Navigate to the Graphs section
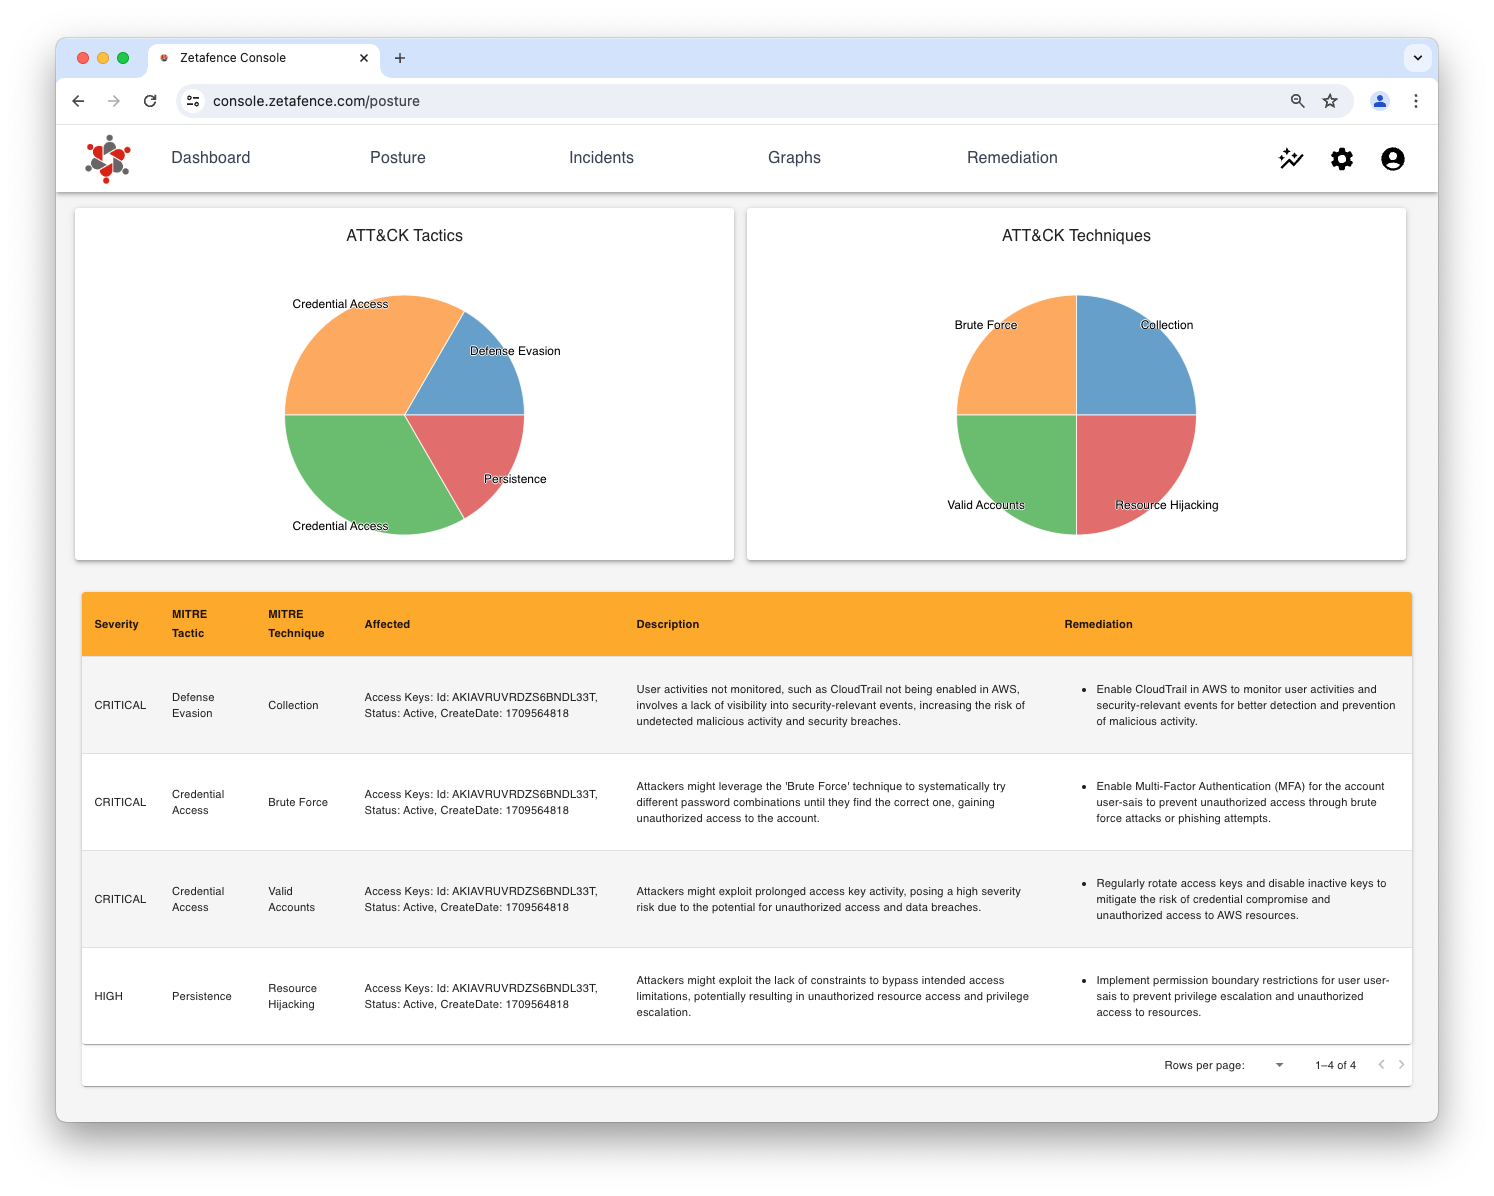 point(794,158)
